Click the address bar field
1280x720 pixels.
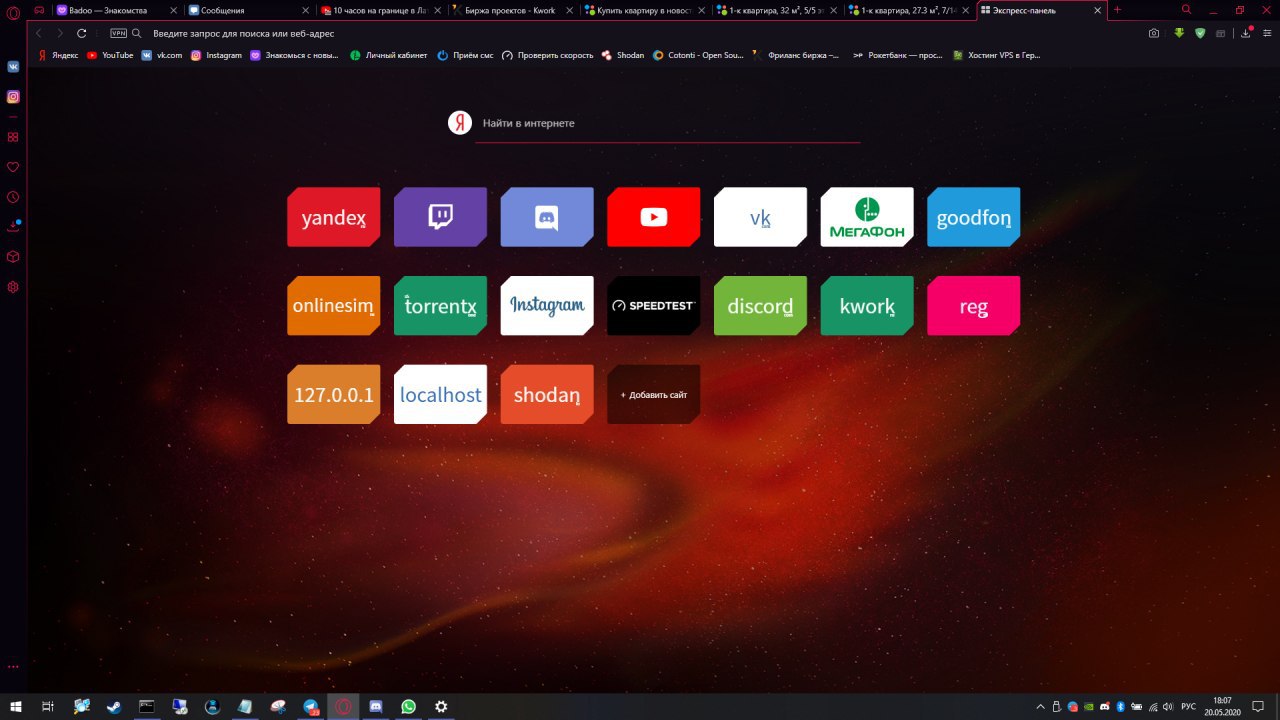point(640,33)
